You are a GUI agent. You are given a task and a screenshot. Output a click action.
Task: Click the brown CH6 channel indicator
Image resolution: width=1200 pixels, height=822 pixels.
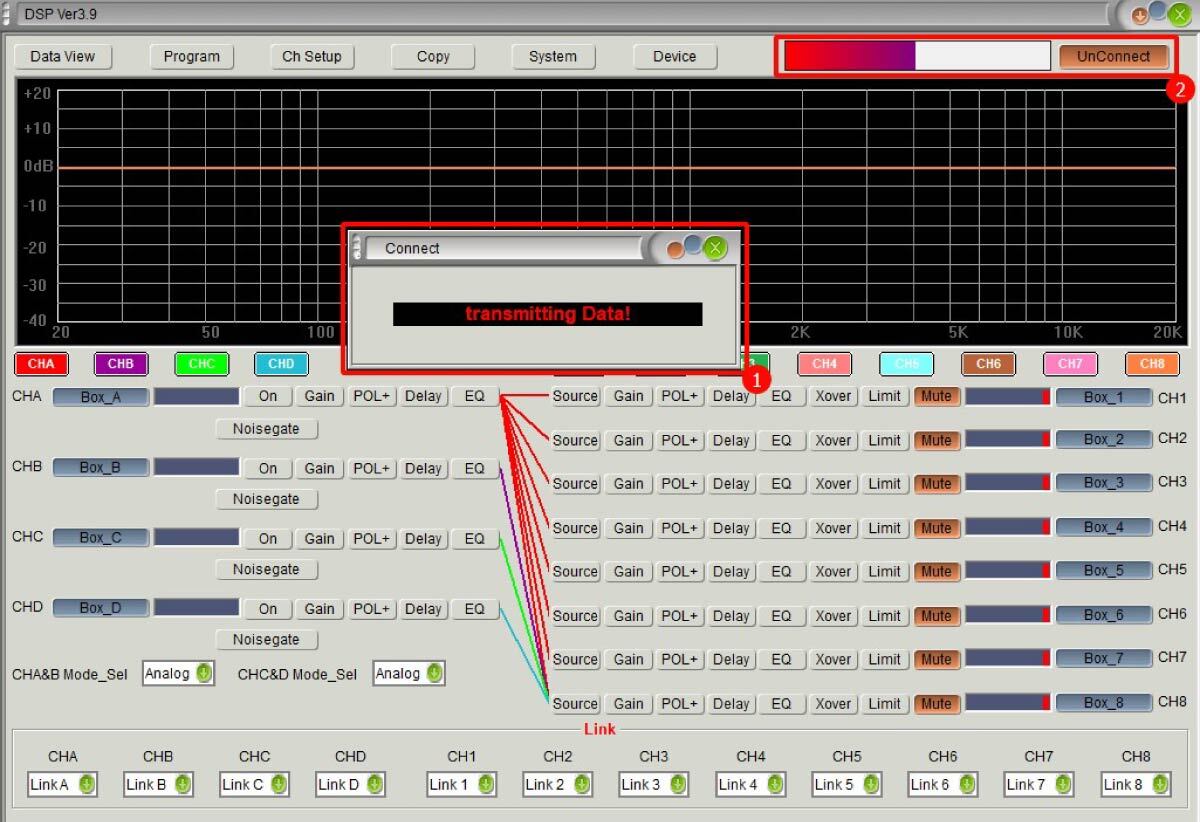(x=988, y=364)
